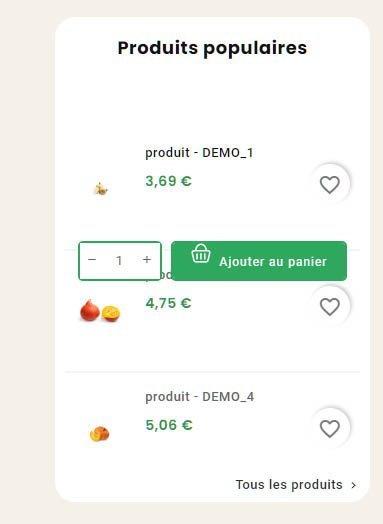Select the 5,06 € price
Viewport: 383px width, 524px height.
coord(169,425)
